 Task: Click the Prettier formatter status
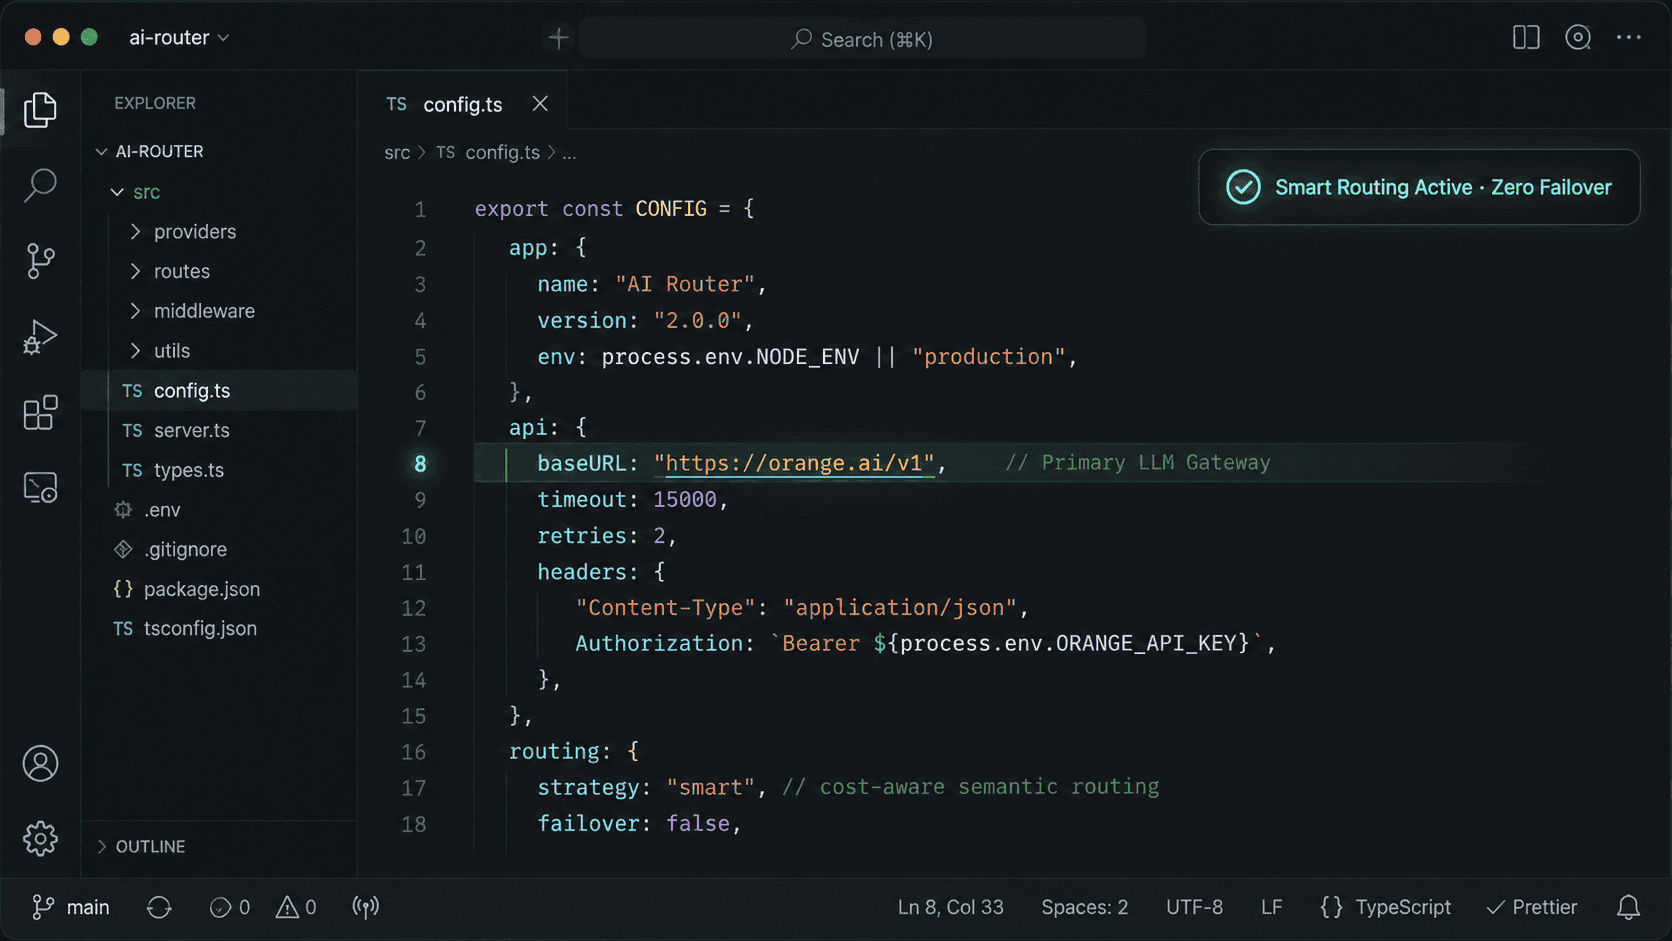coord(1531,907)
